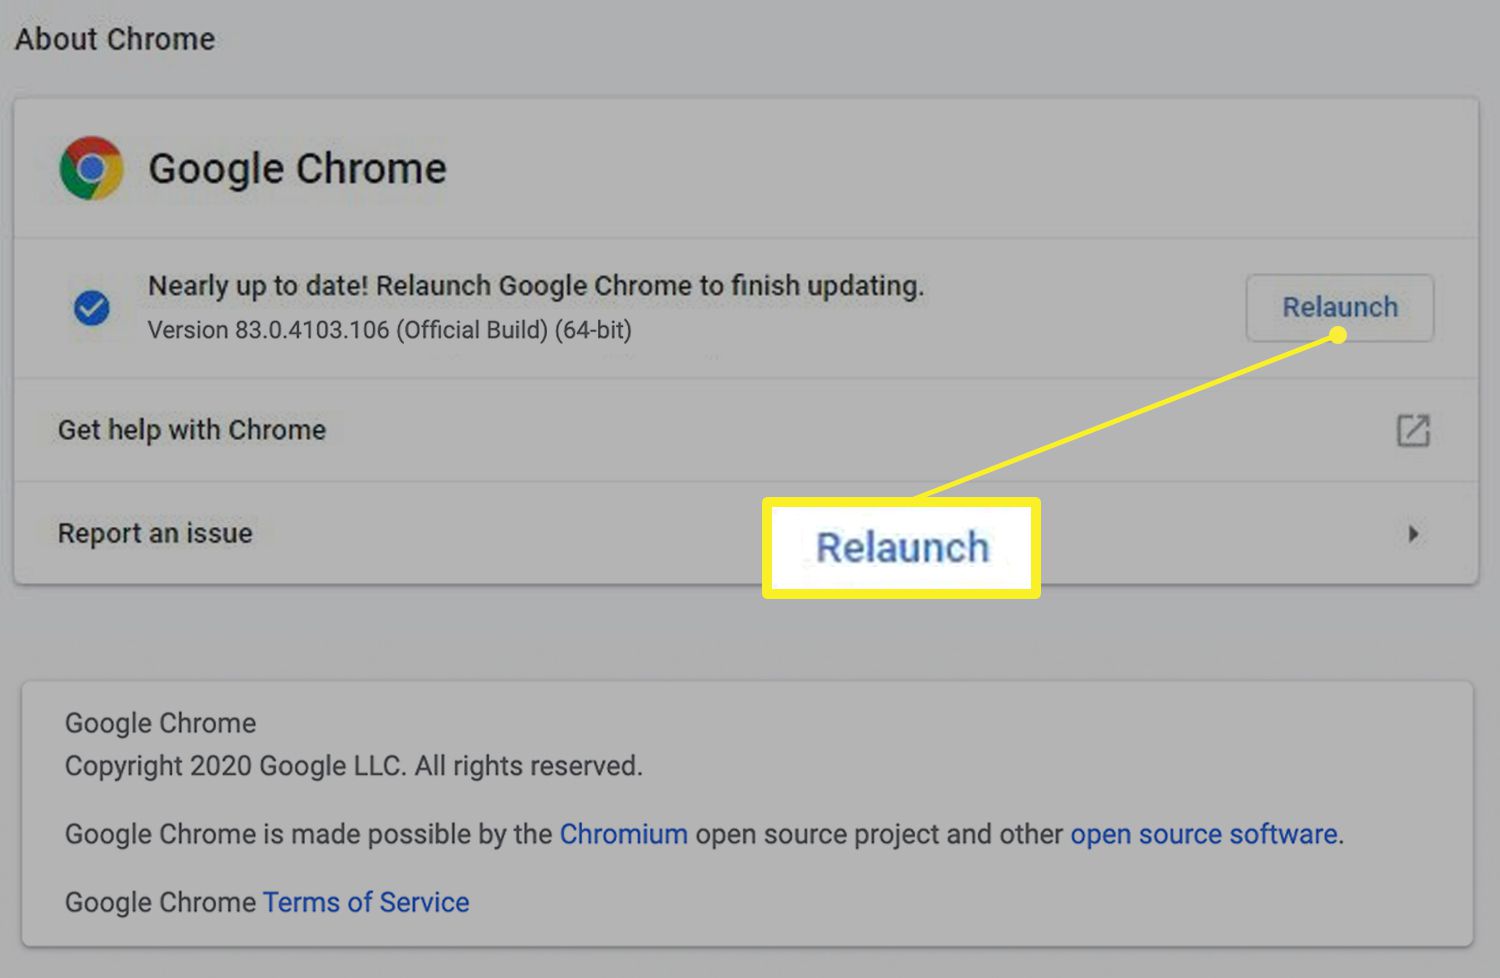This screenshot has width=1500, height=978.
Task: Open the open source software link
Action: point(1204,834)
